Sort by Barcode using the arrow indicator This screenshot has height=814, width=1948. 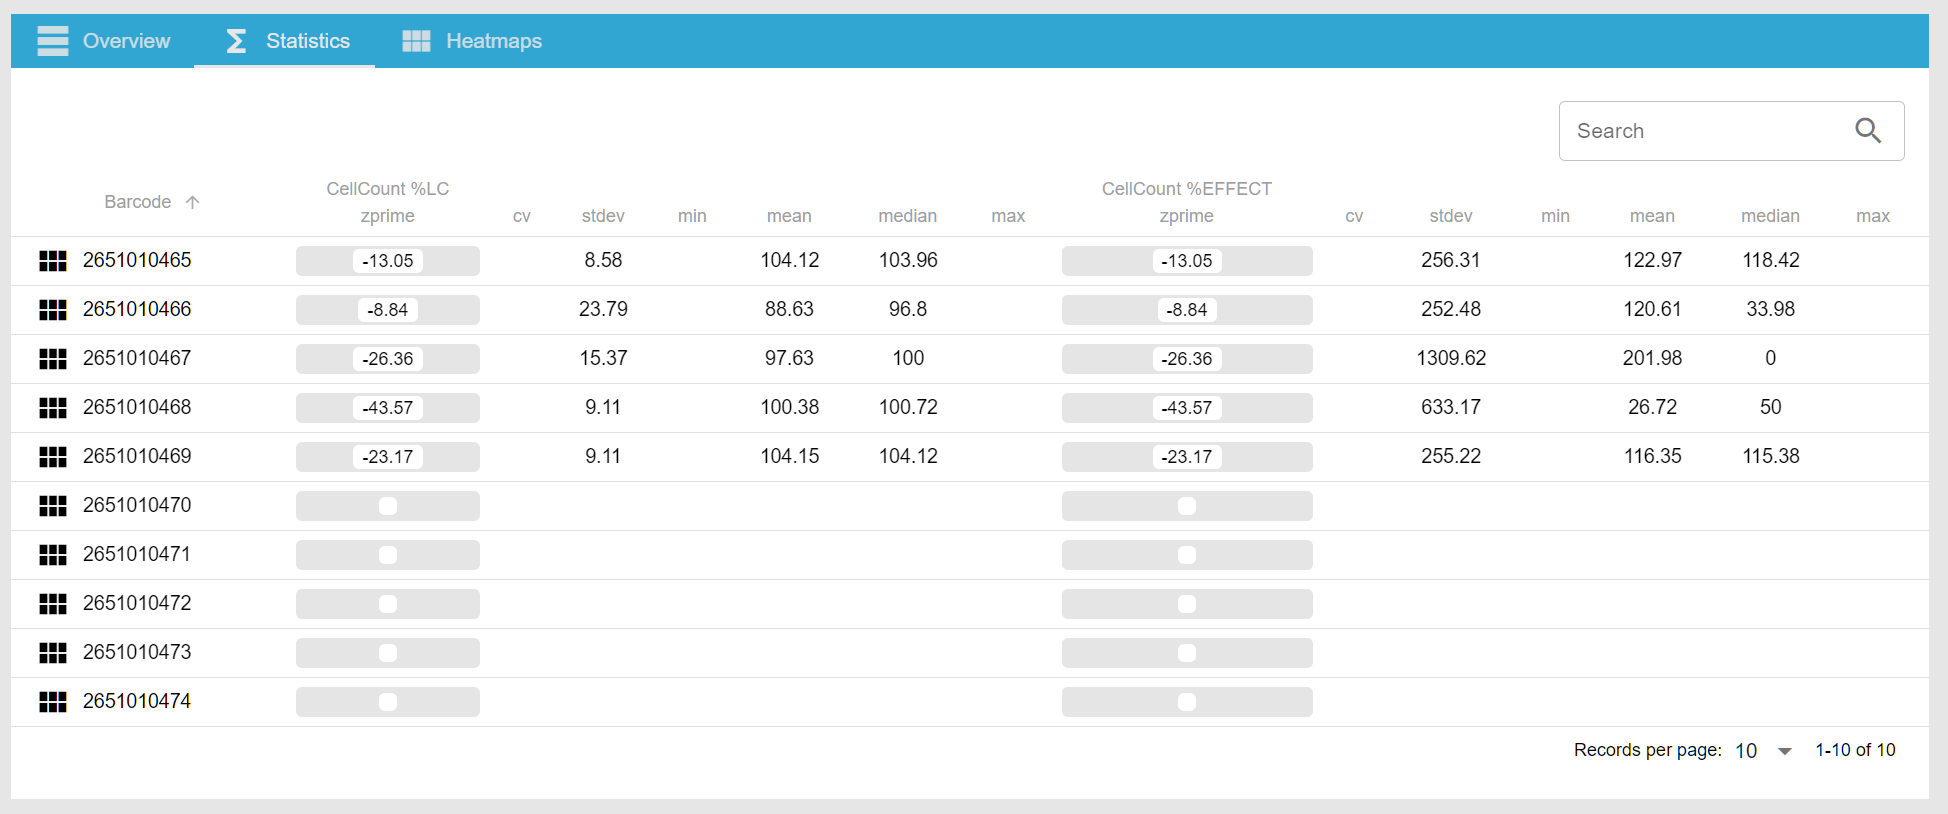tap(192, 202)
